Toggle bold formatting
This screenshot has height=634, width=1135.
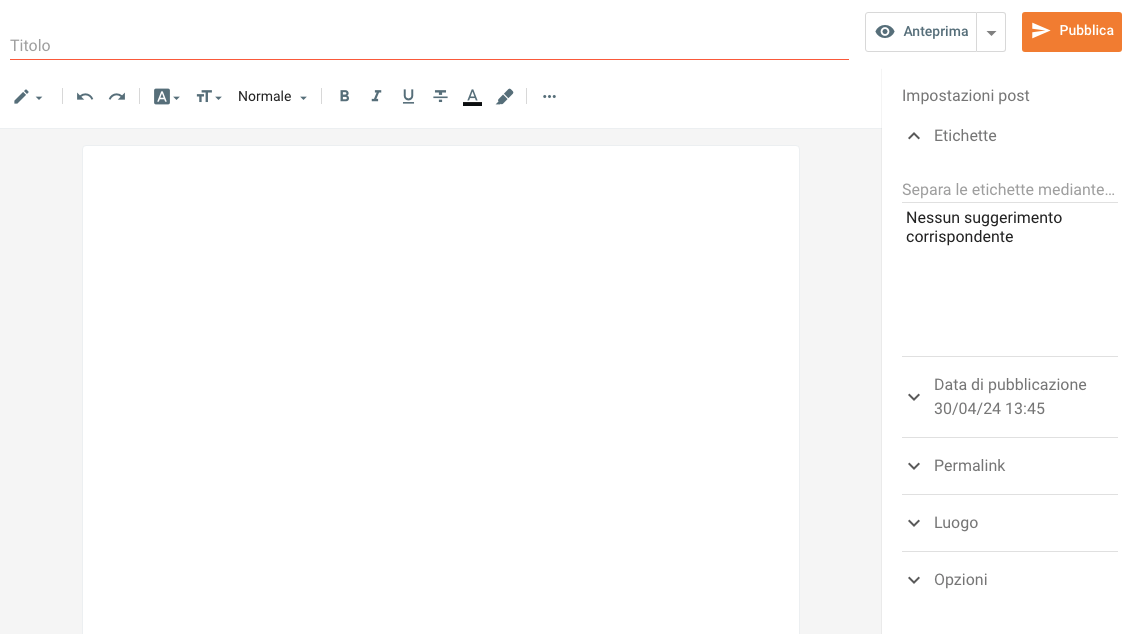point(345,96)
